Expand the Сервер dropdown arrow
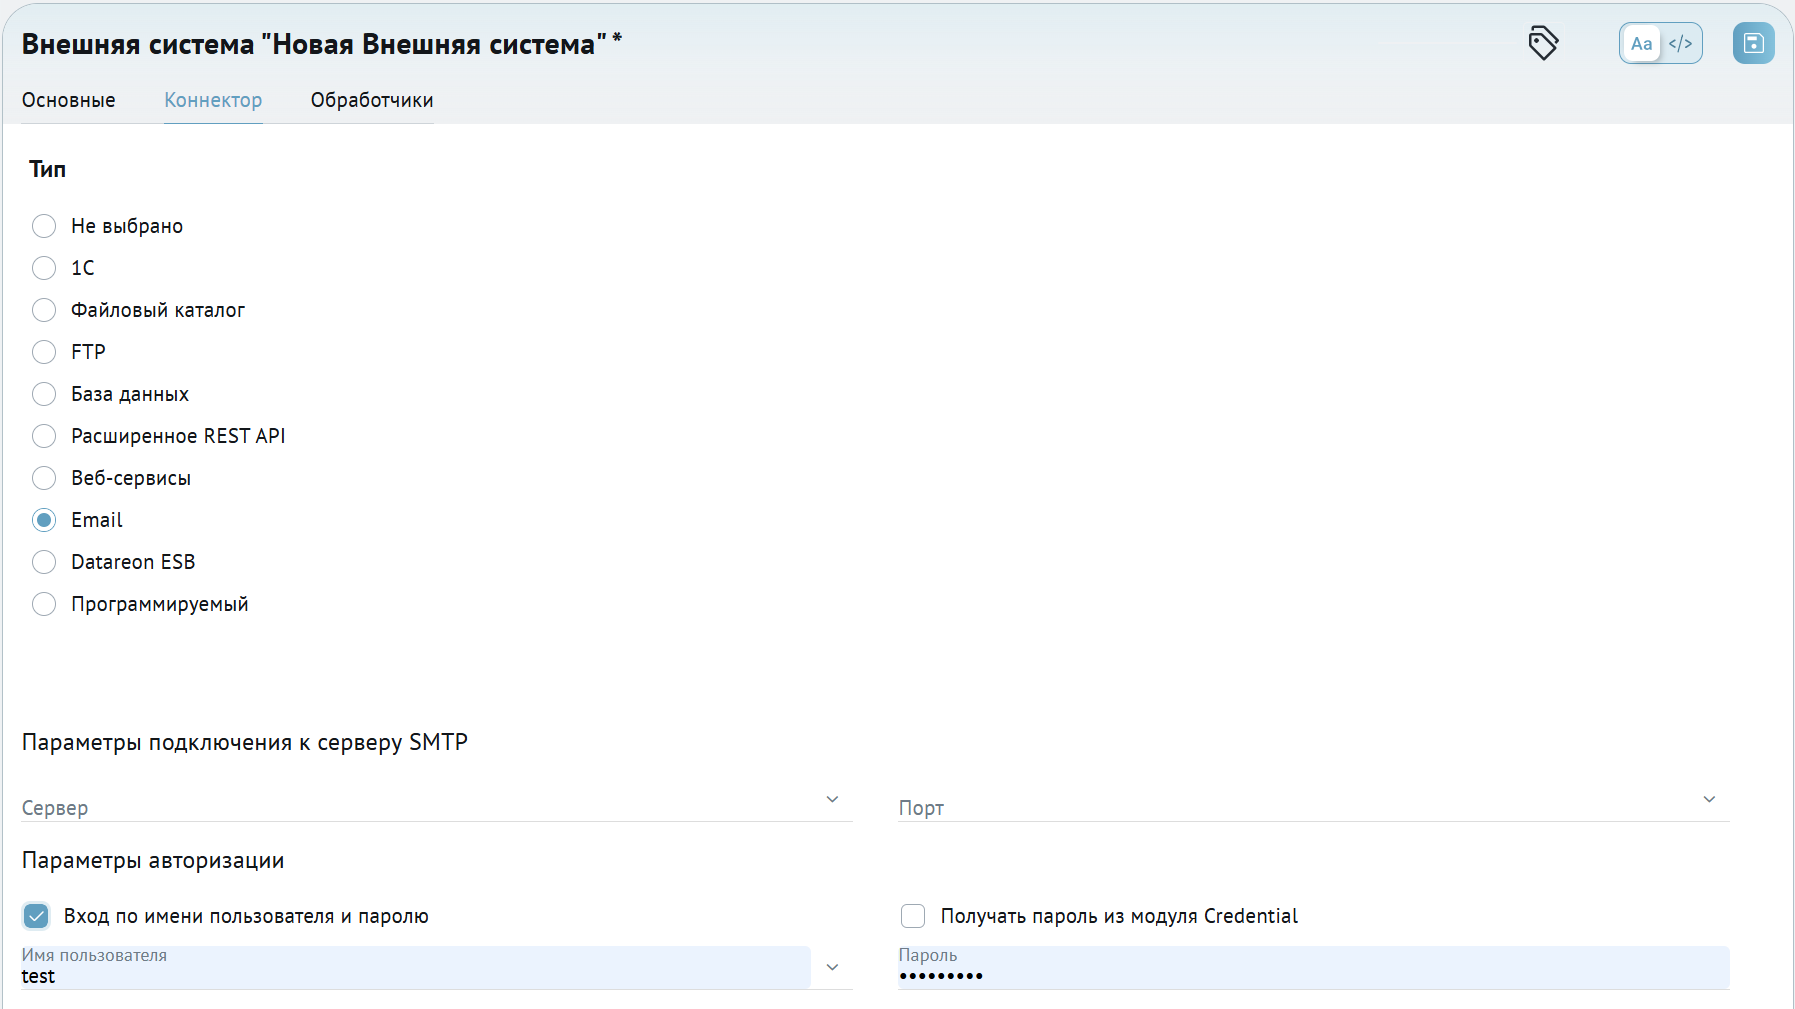Viewport: 1795px width, 1009px height. [832, 799]
